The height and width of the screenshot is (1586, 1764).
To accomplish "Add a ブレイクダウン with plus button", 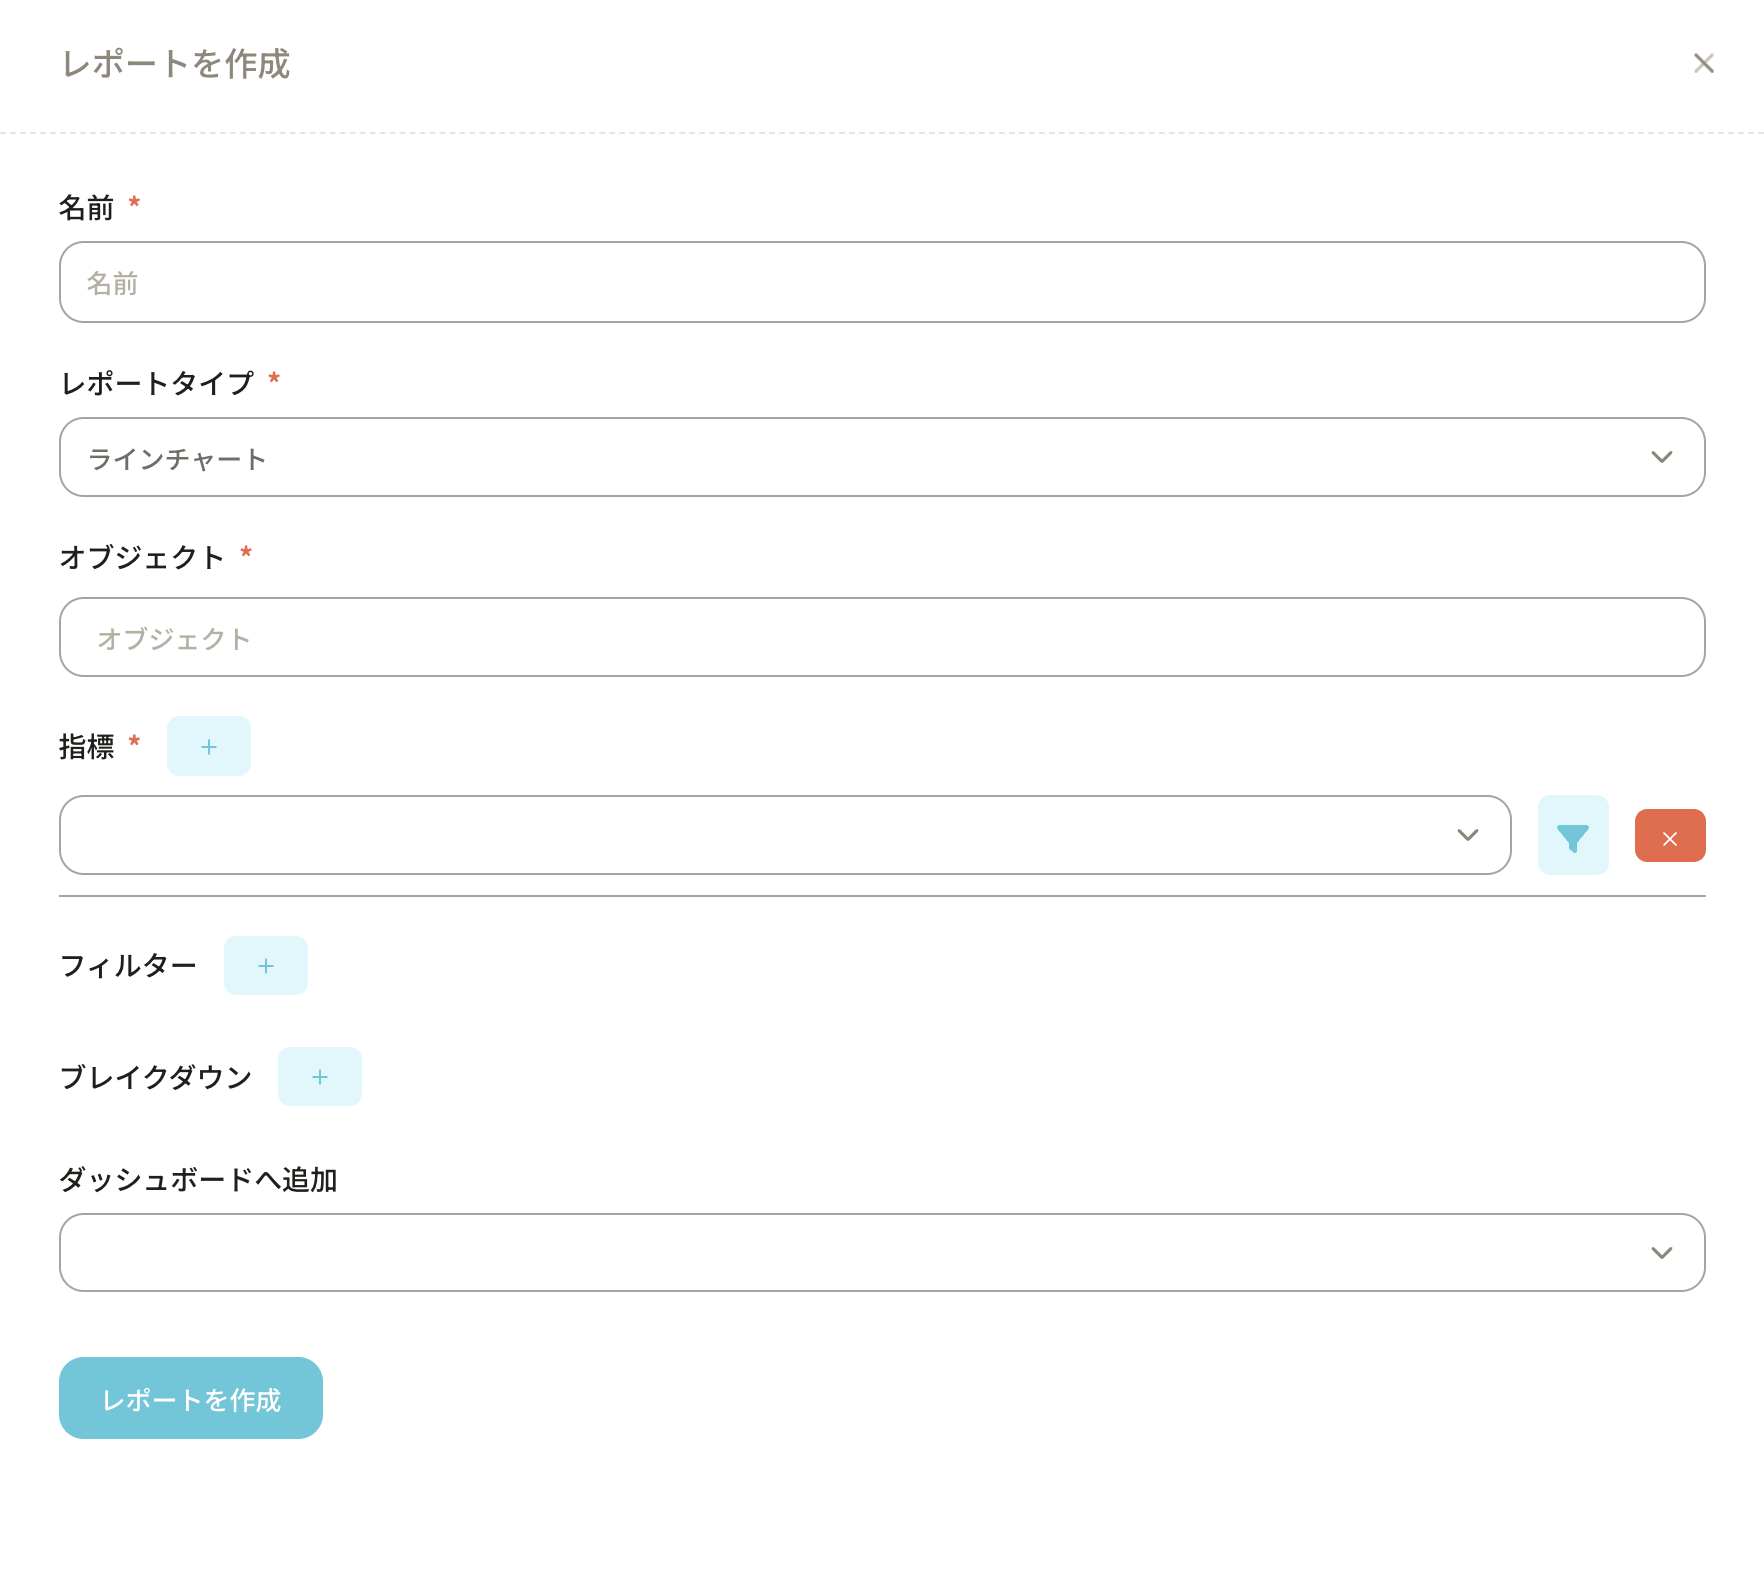I will click(x=319, y=1077).
